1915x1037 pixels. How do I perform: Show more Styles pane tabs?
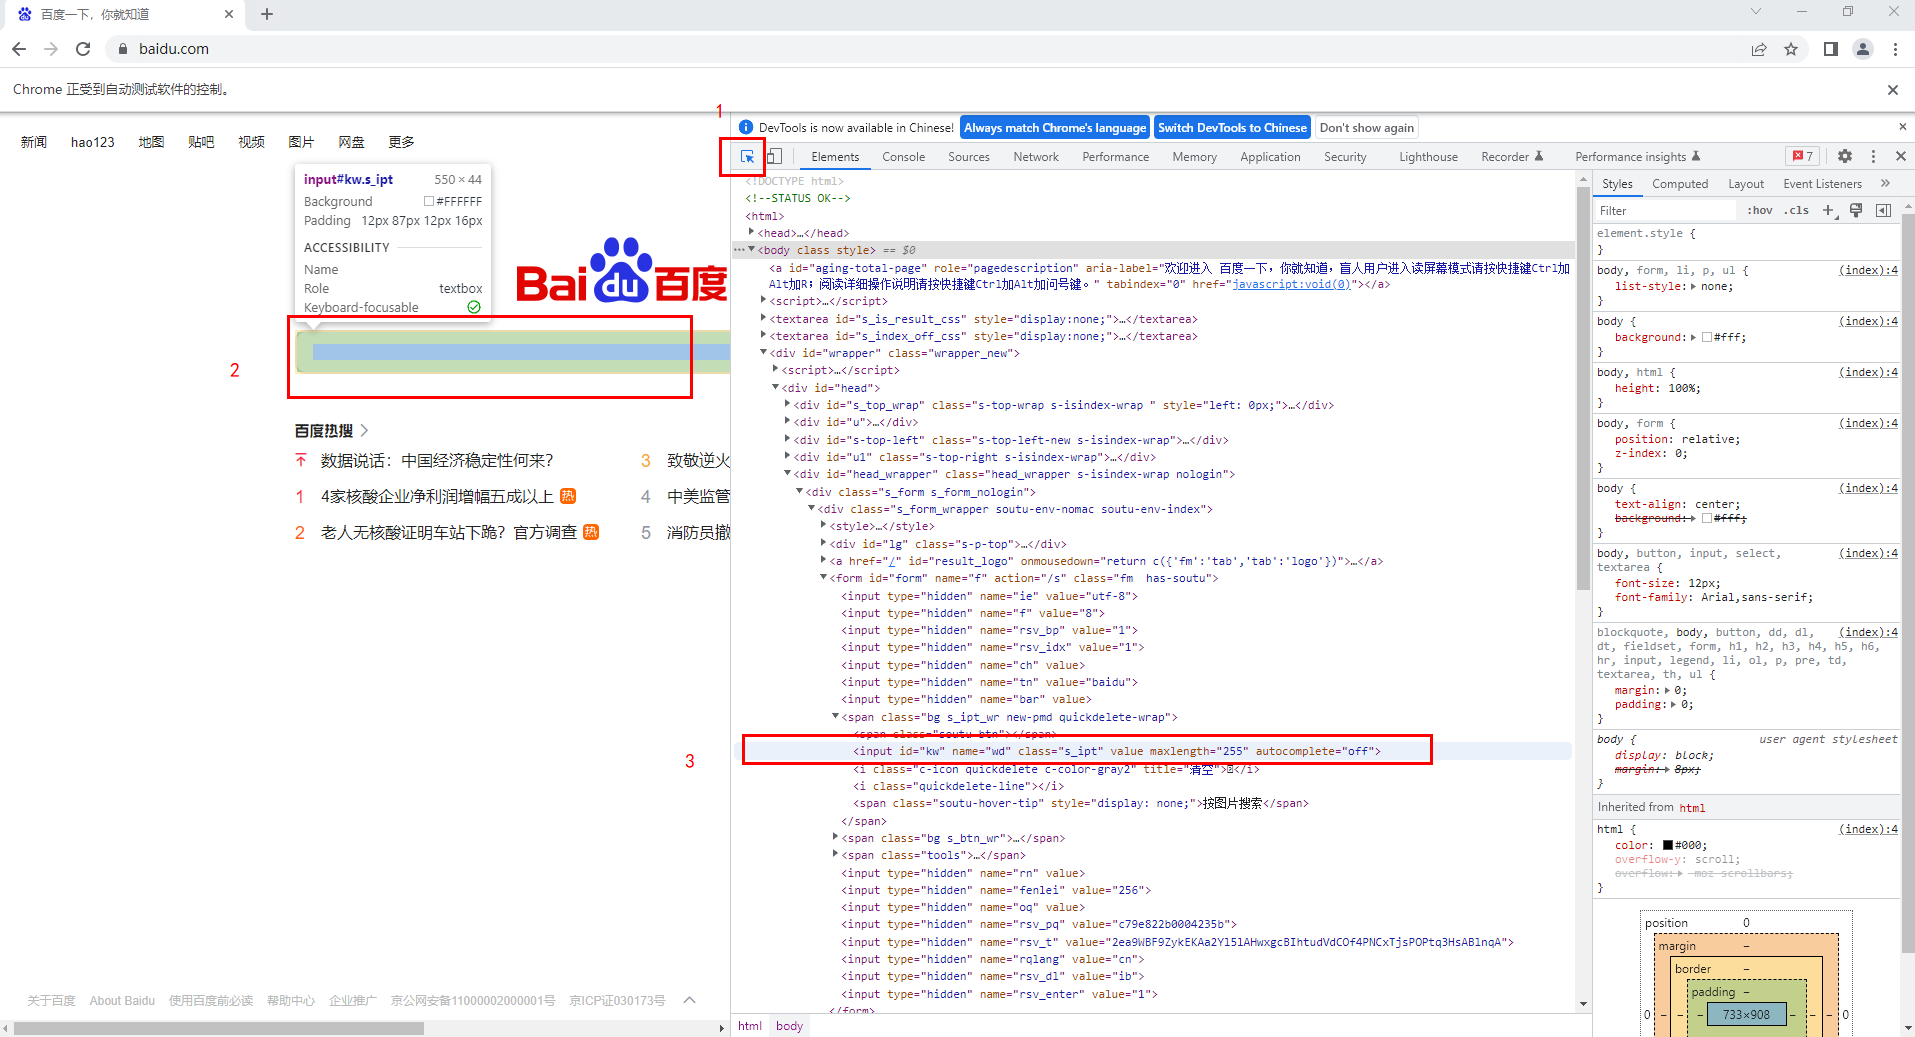pos(1885,183)
